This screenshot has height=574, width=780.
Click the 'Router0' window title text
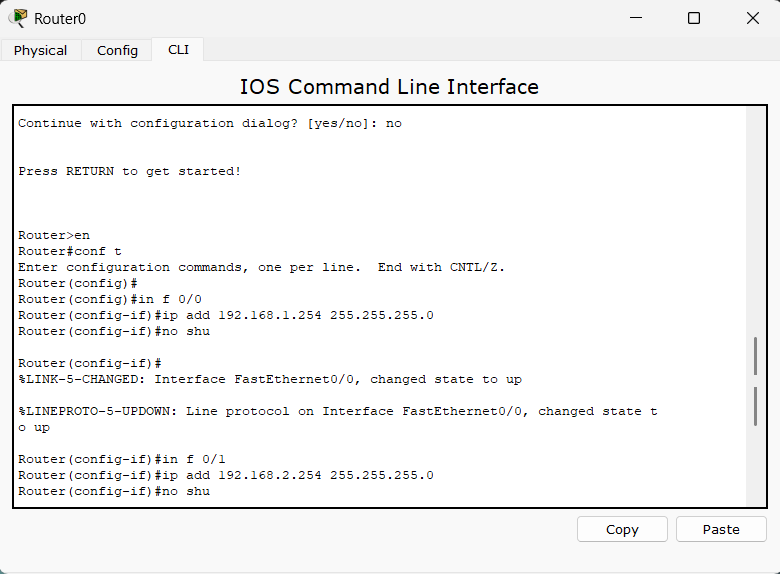[60, 19]
